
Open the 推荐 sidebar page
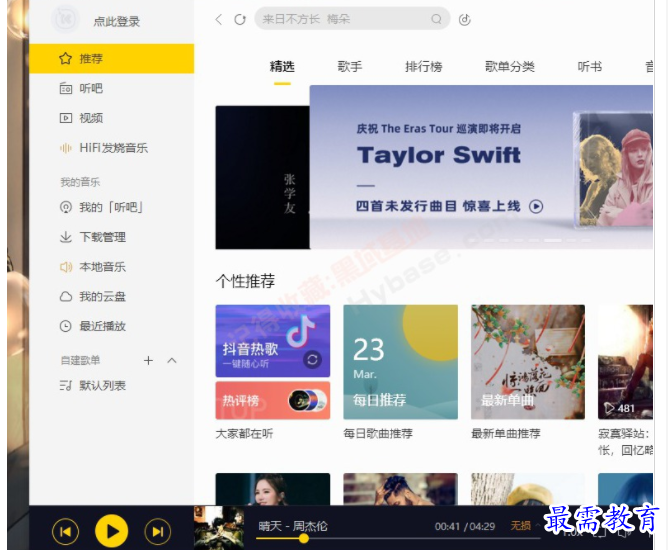112,58
